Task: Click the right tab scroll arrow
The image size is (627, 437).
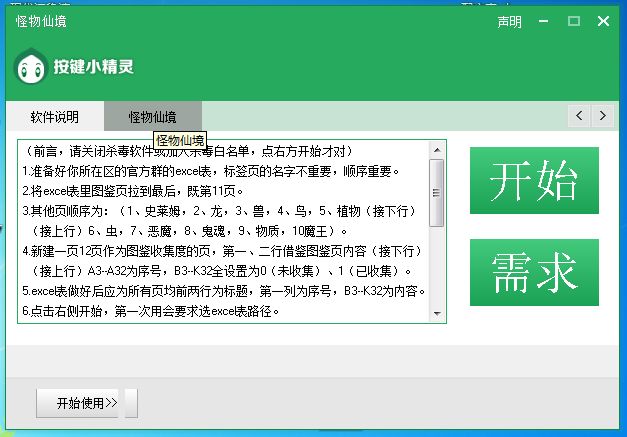Action: pyautogui.click(x=603, y=116)
